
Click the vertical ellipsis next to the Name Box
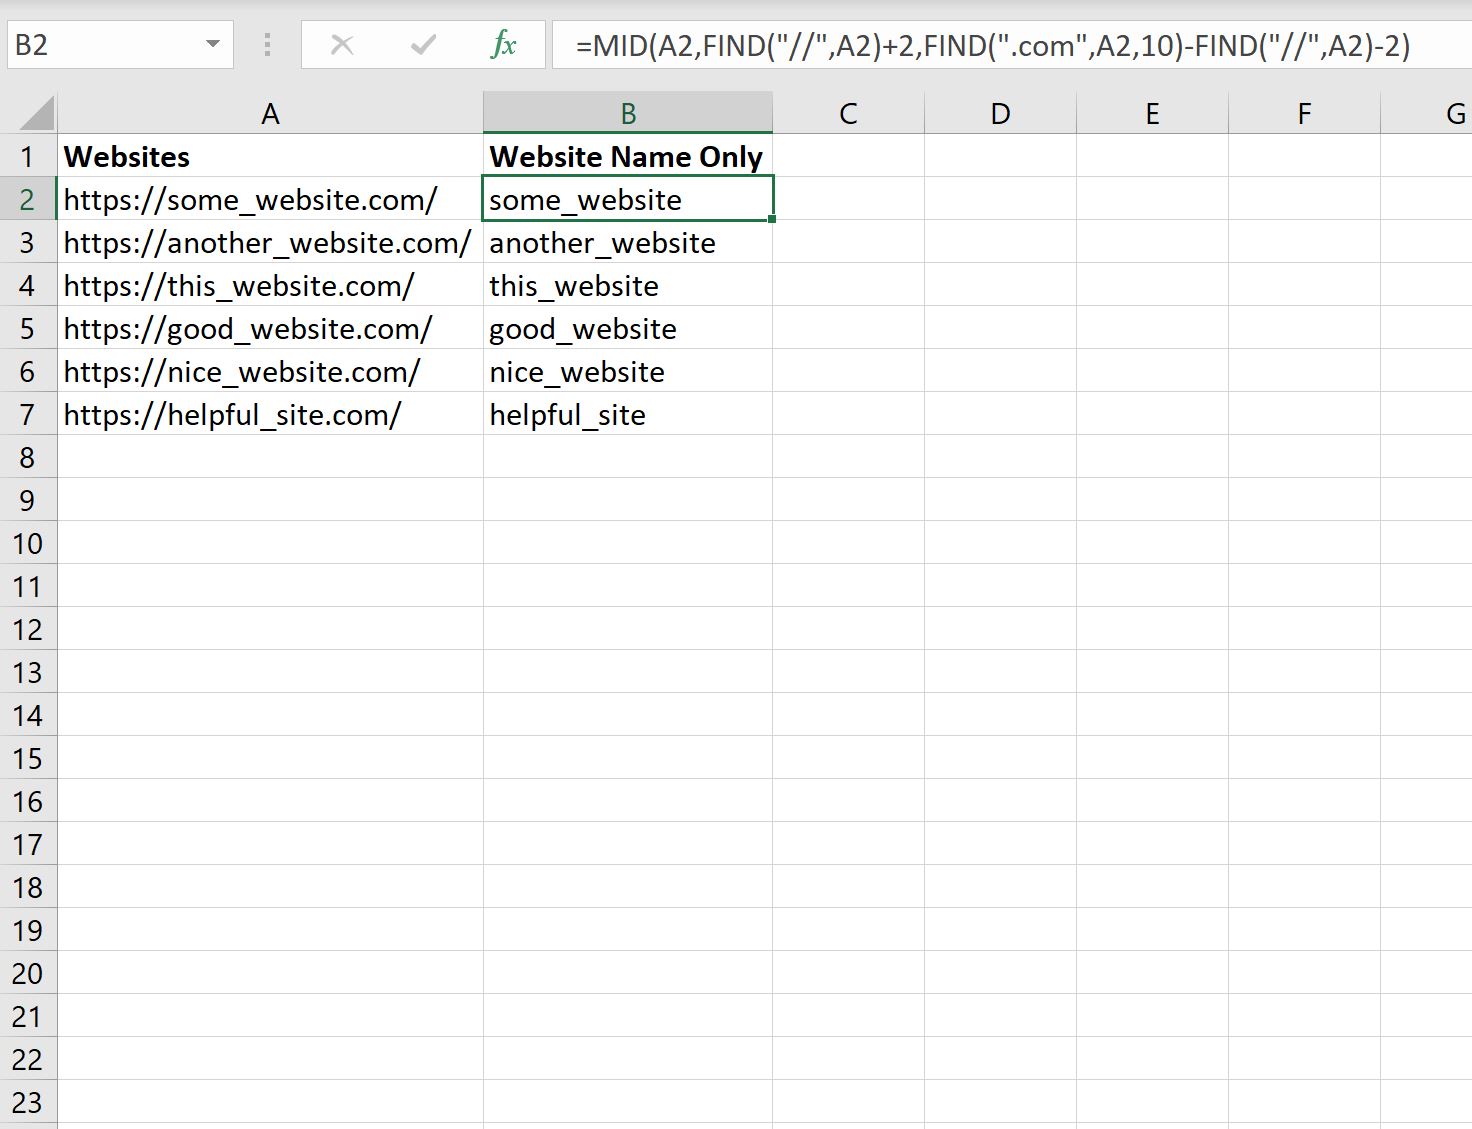coord(267,44)
